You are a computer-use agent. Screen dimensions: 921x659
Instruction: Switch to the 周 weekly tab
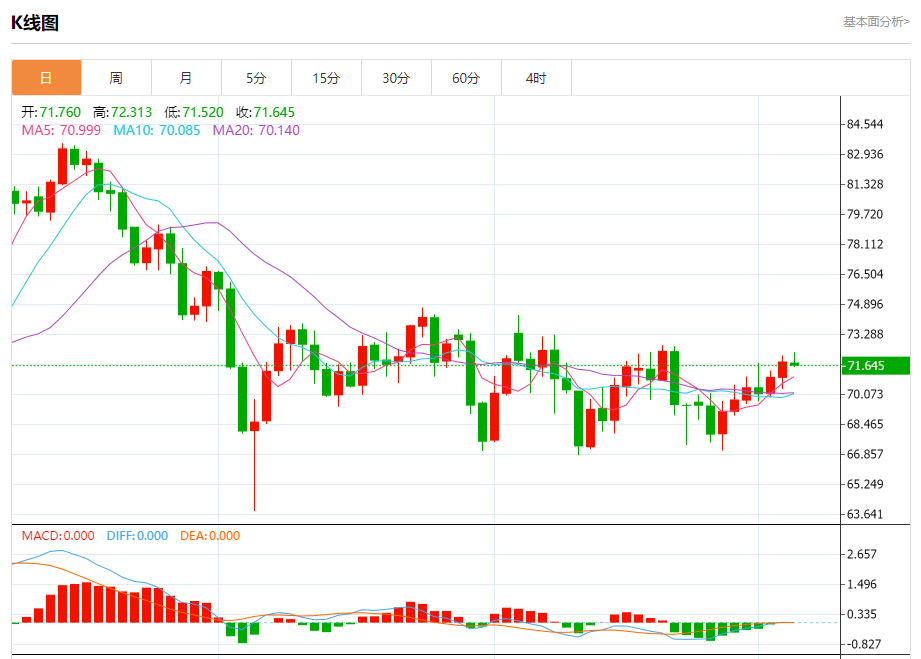point(116,78)
